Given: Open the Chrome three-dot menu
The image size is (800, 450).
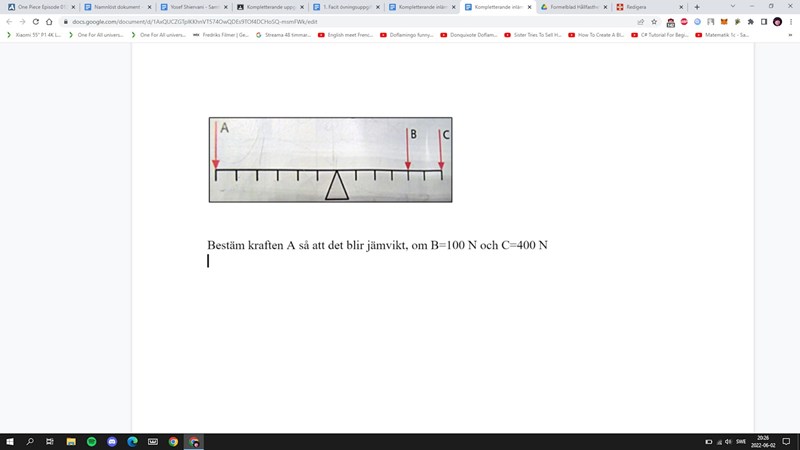Looking at the screenshot, I should [x=790, y=21].
